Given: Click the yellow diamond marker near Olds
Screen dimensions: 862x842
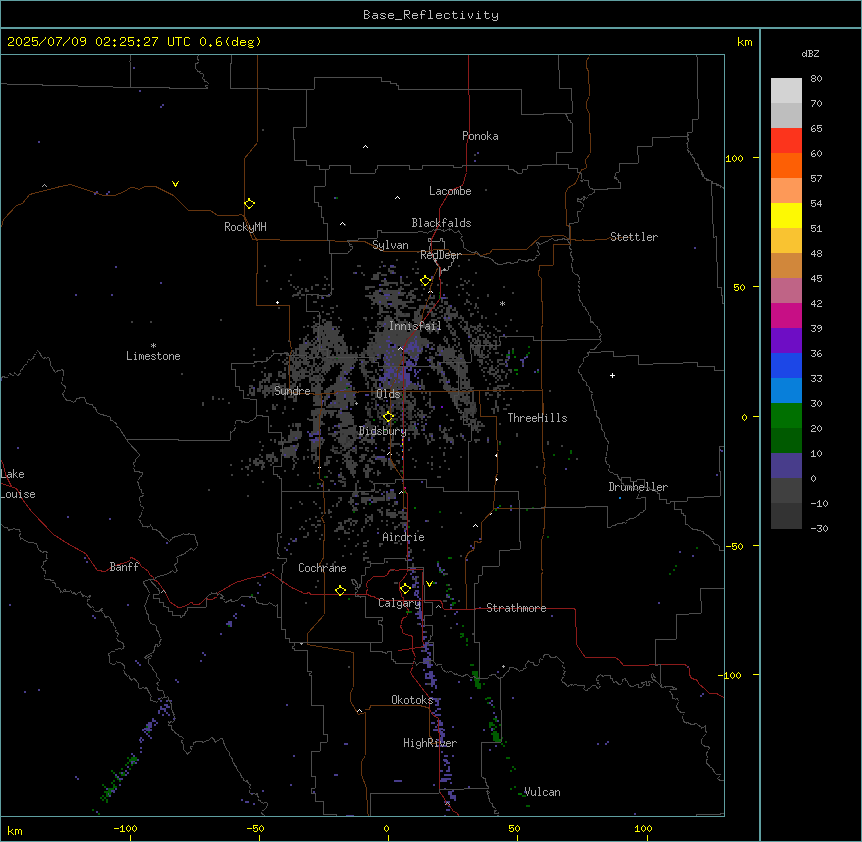Looking at the screenshot, I should 388,417.
